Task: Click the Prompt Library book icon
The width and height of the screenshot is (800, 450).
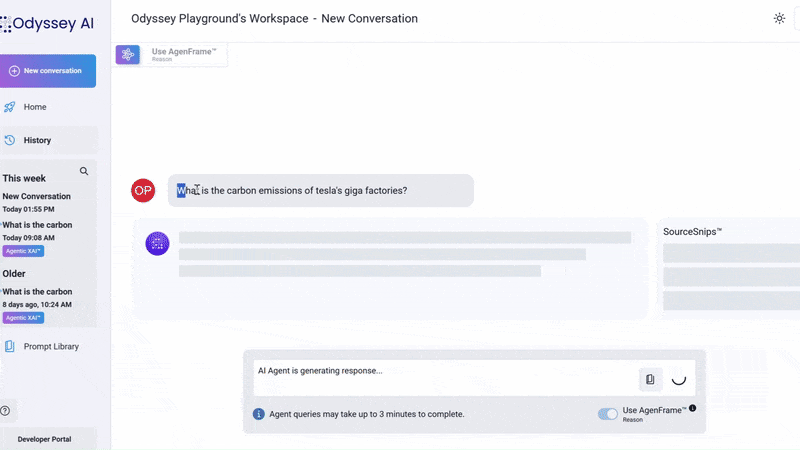Action: (10, 346)
